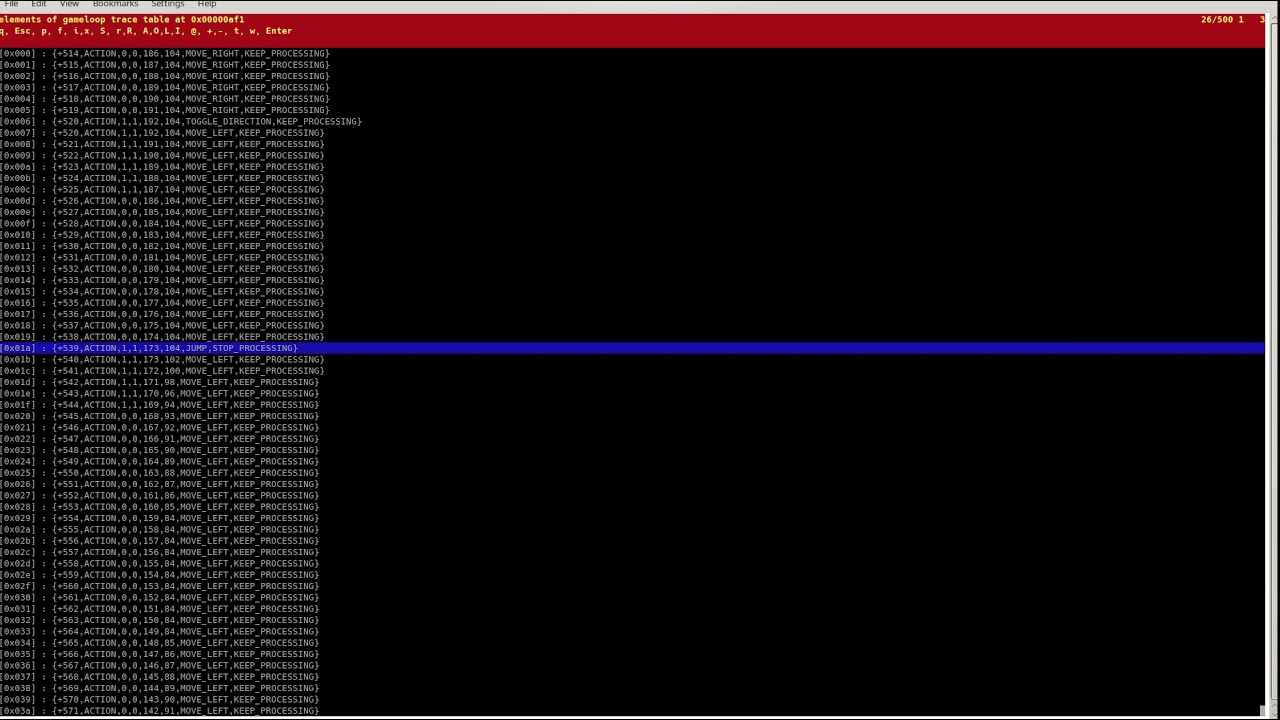Open the Edit menu
The width and height of the screenshot is (1280, 720).
[38, 4]
